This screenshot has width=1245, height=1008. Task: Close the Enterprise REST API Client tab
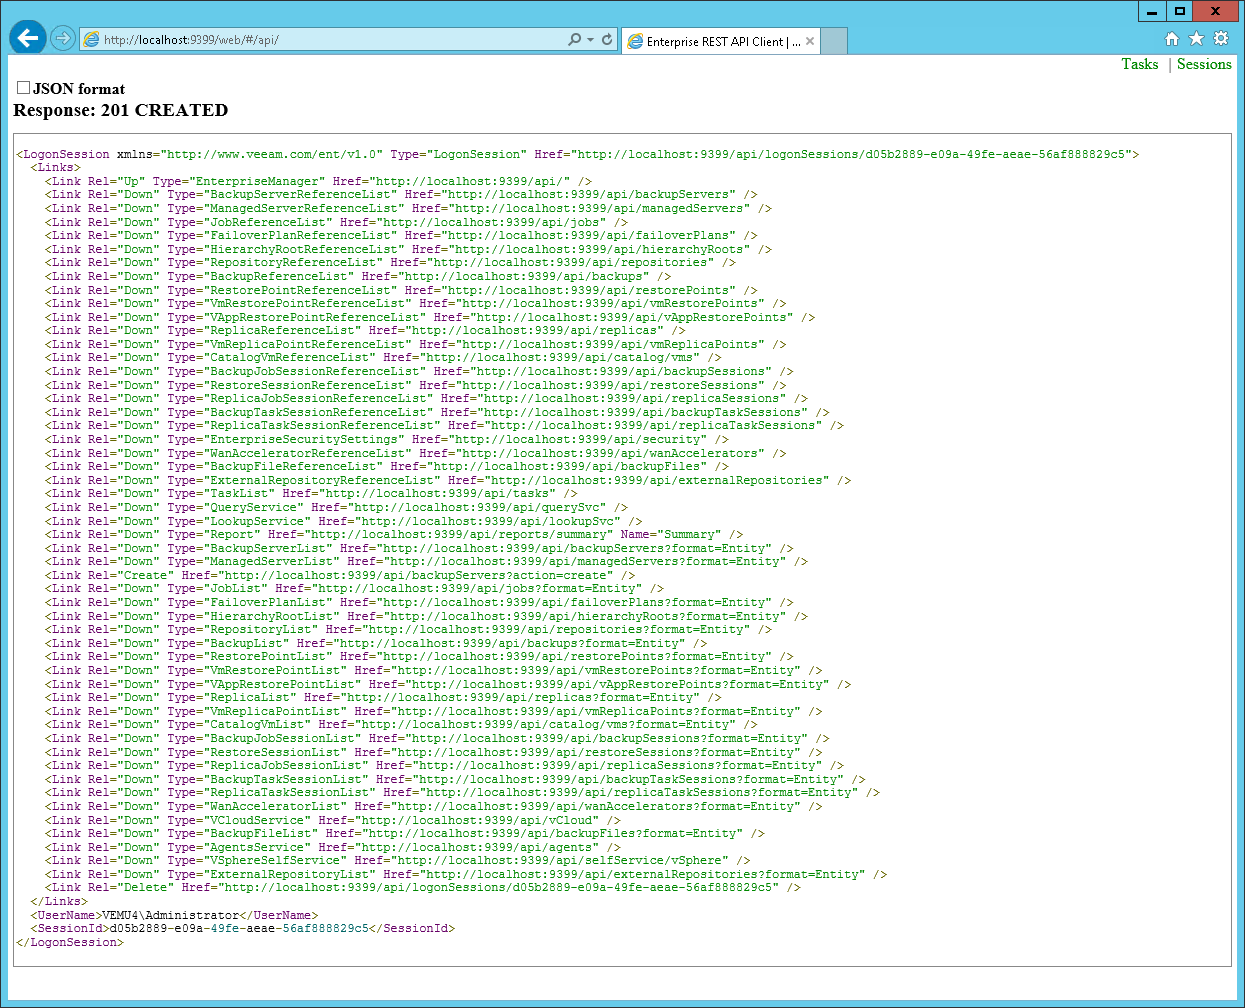pos(810,41)
